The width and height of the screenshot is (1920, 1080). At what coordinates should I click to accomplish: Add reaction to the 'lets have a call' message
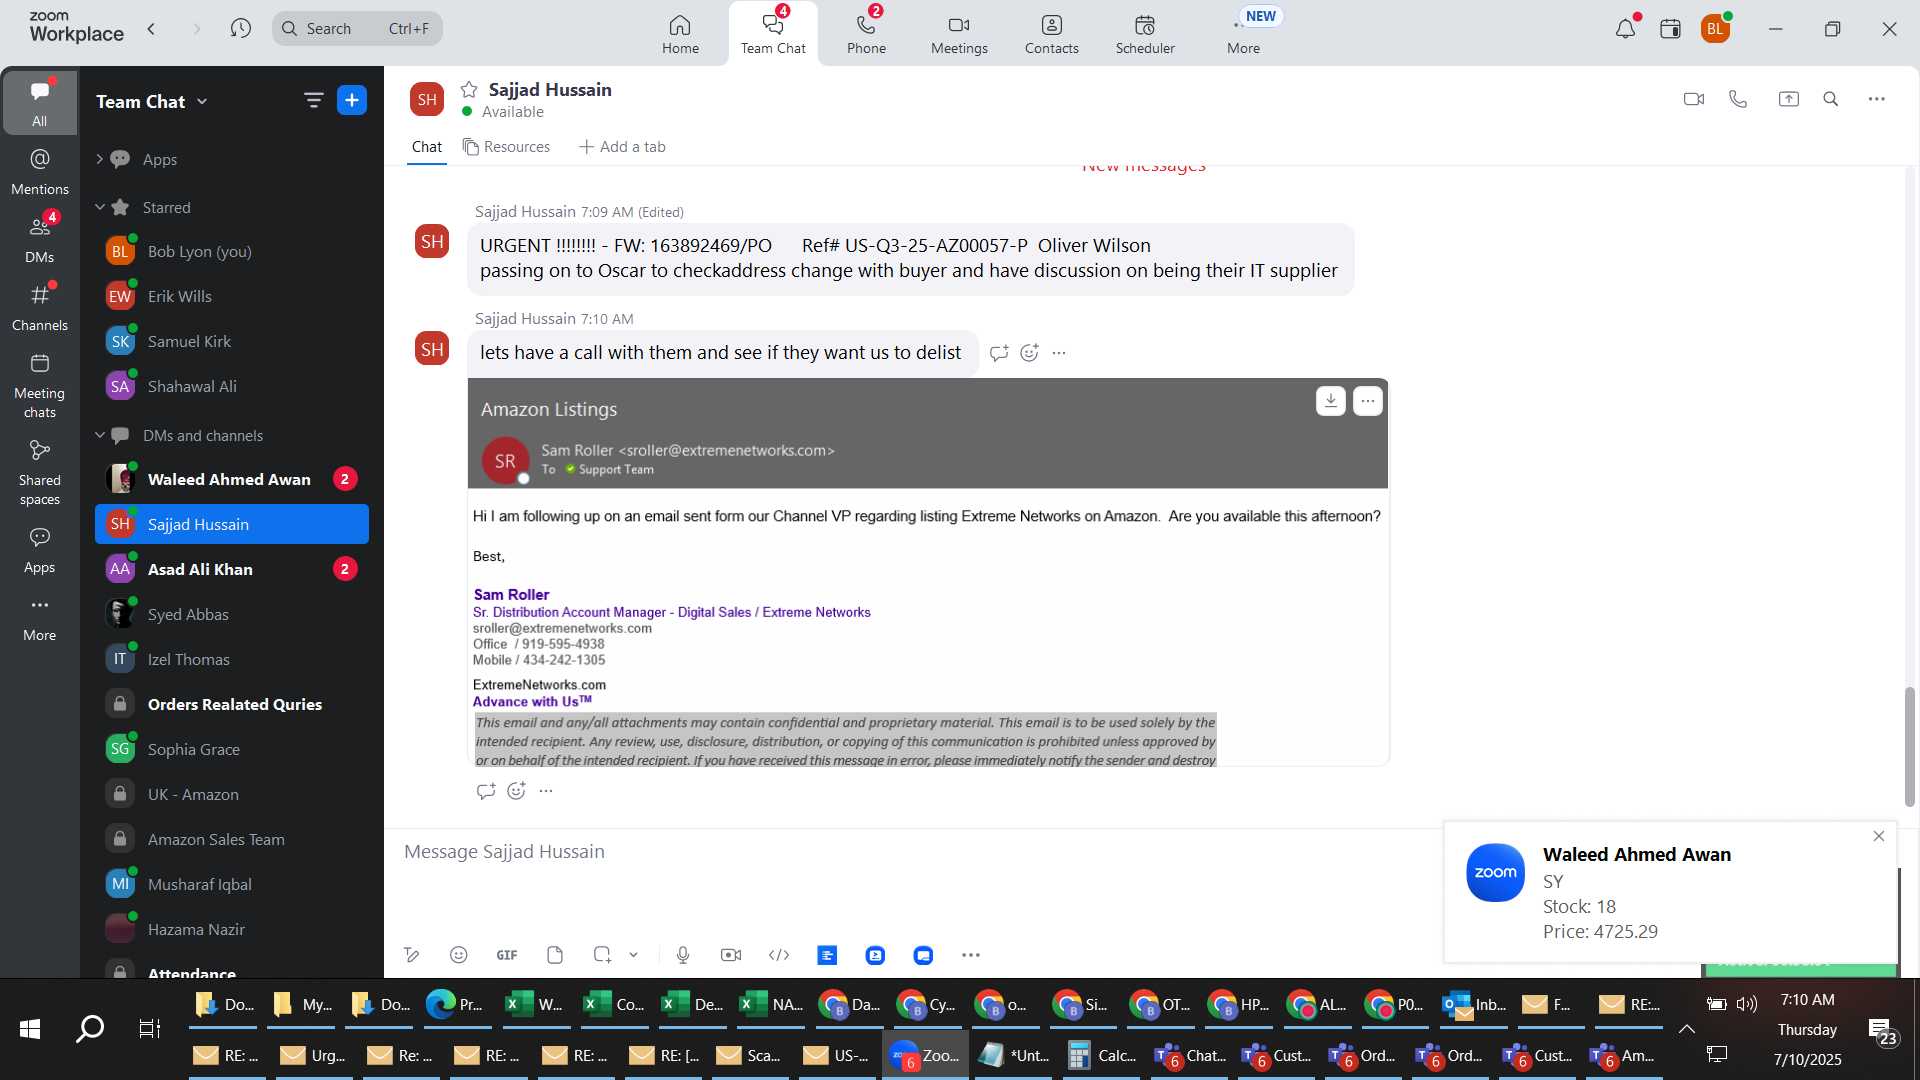click(1029, 353)
